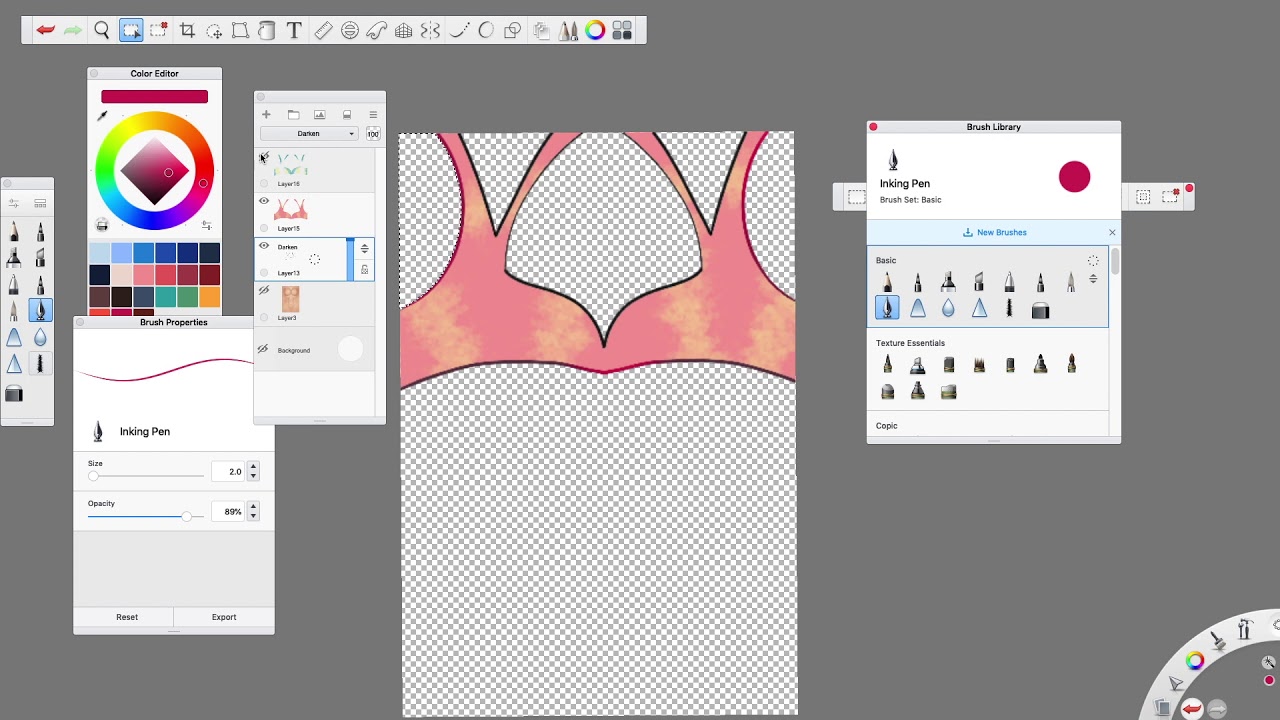The height and width of the screenshot is (720, 1280).
Task: Select the Pencil brush in Basic set
Action: (887, 284)
